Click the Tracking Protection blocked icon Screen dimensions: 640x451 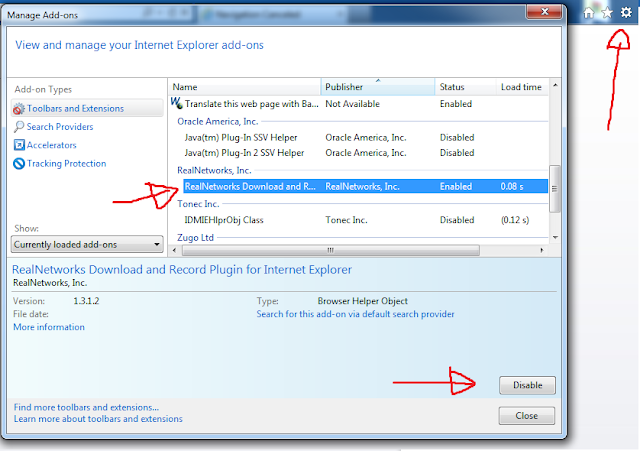tap(19, 163)
